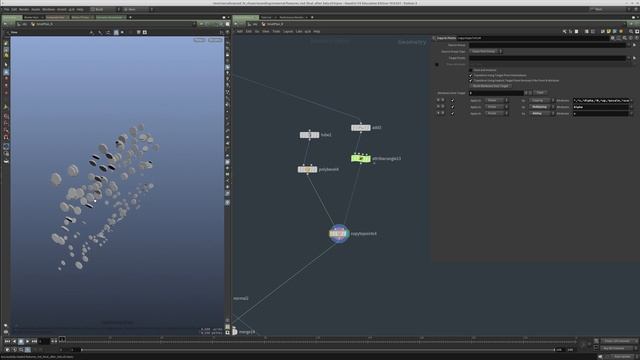Open the network editor Add menu
Image resolution: width=640 pixels, height=360 pixels.
pyautogui.click(x=240, y=31)
